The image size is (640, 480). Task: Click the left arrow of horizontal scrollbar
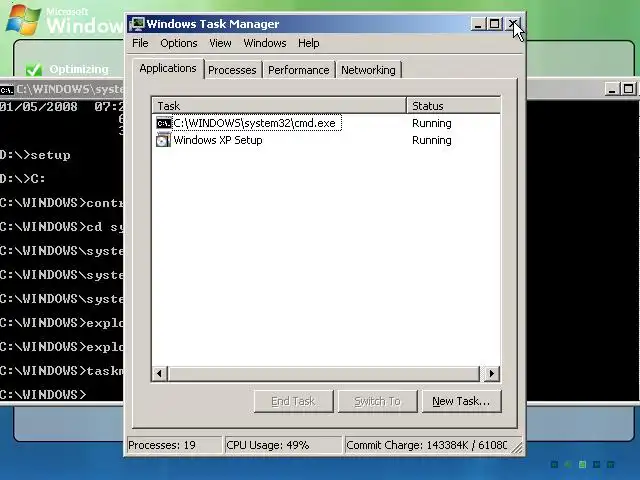coord(160,373)
